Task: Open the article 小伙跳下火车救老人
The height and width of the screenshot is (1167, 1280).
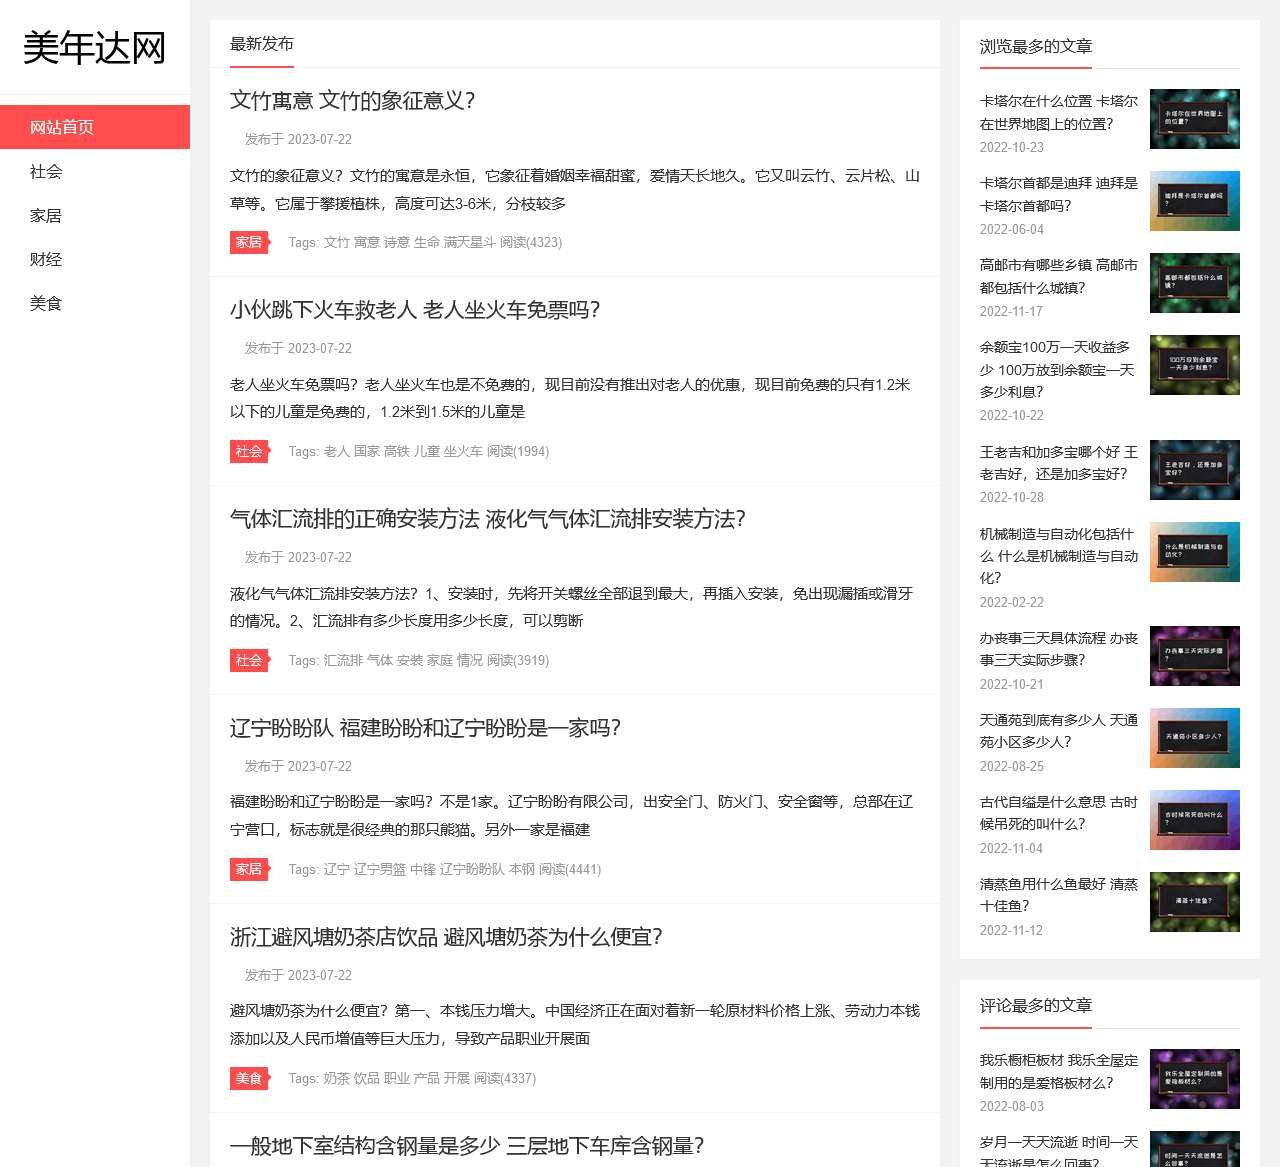Action: (x=415, y=310)
